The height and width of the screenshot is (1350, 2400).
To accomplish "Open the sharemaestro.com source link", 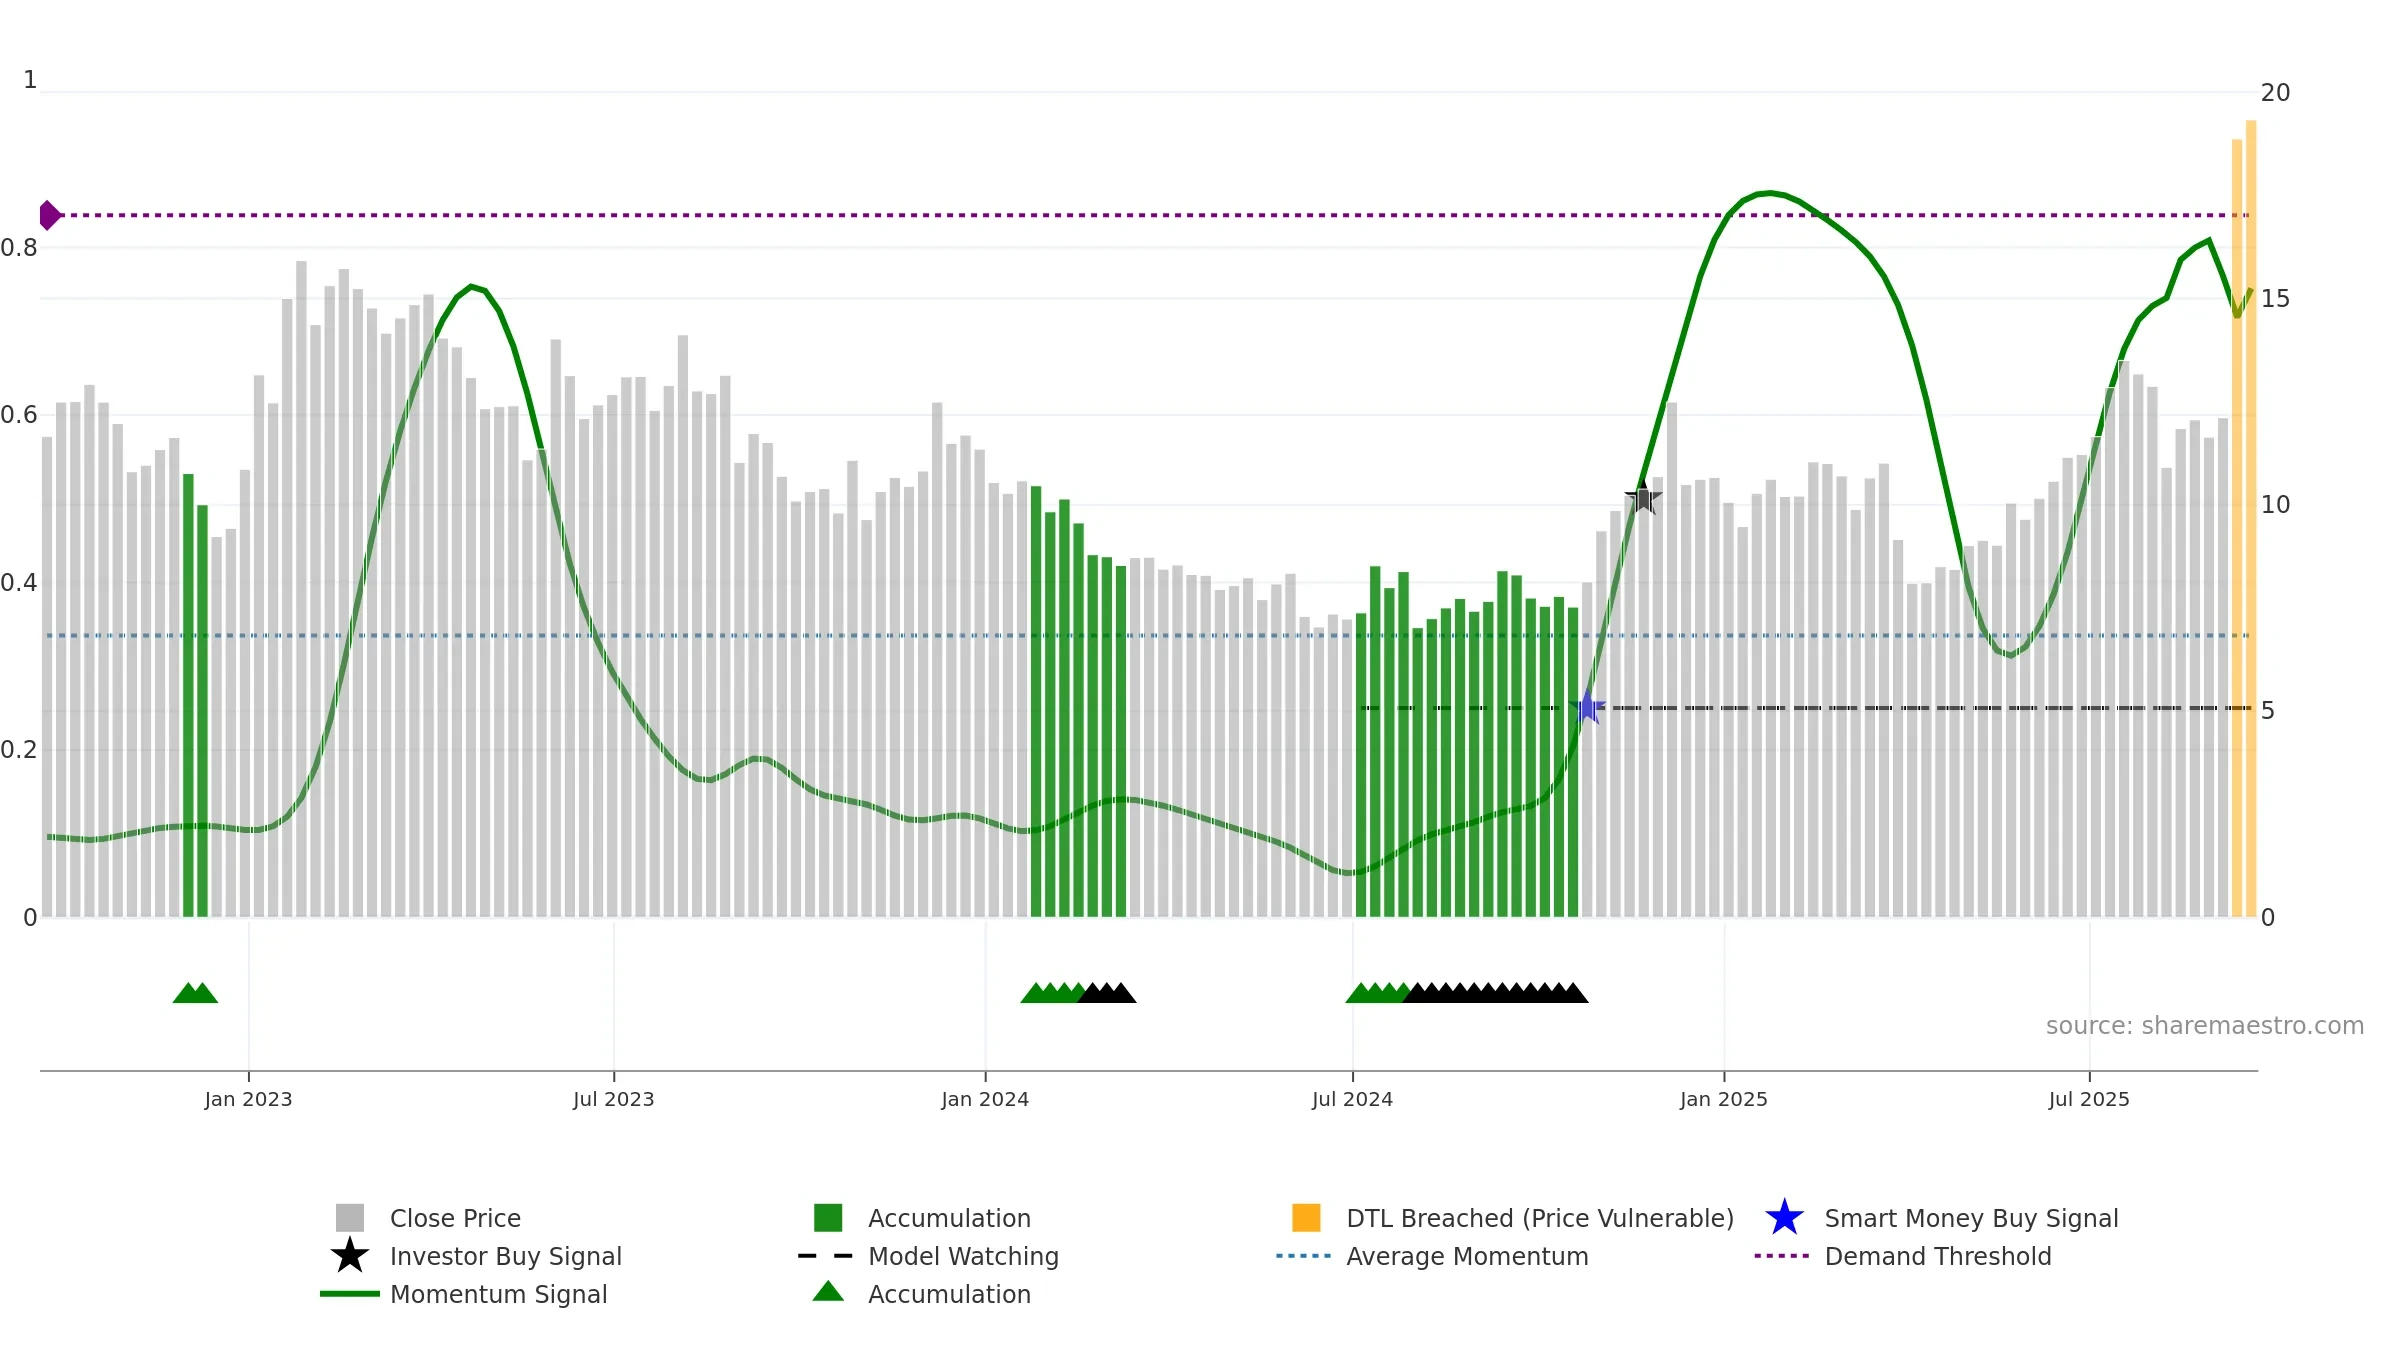I will tap(2205, 1026).
